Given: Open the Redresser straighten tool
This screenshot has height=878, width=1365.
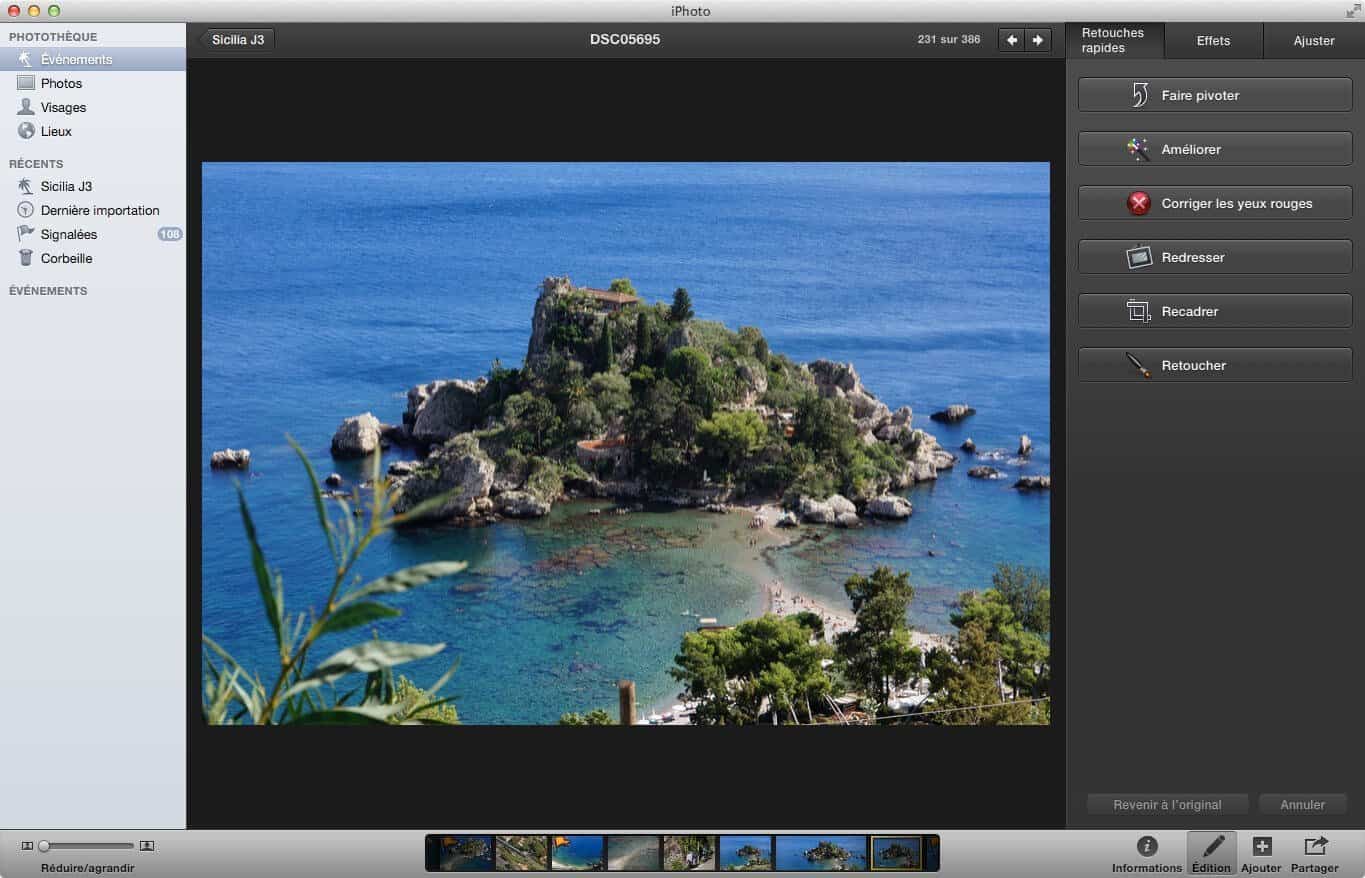Looking at the screenshot, I should (x=1214, y=257).
